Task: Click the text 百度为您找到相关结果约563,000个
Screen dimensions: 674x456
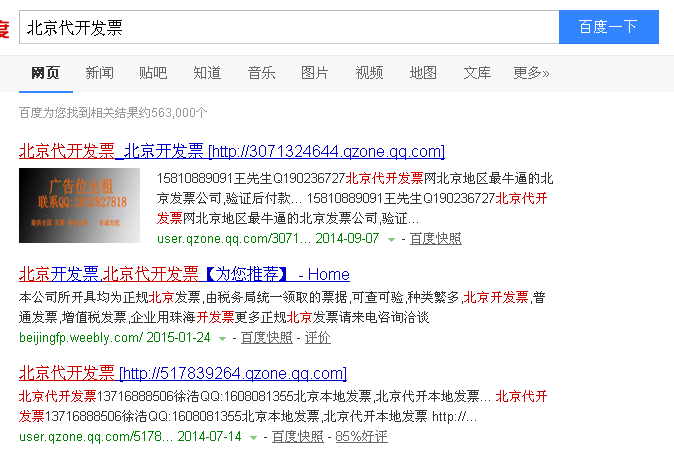Action: coord(113,113)
